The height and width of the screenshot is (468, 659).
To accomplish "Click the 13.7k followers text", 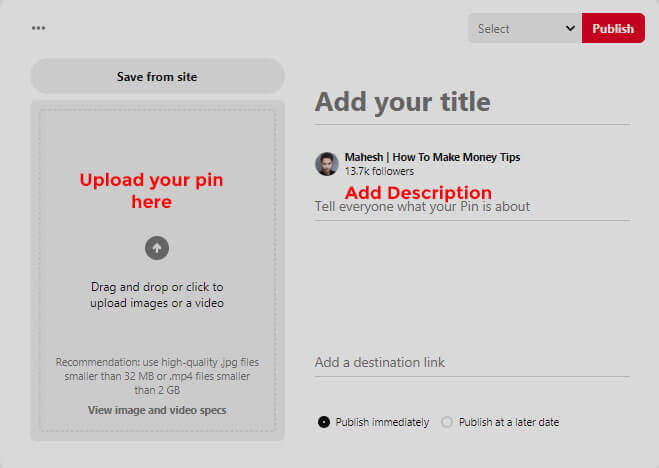I will [379, 171].
